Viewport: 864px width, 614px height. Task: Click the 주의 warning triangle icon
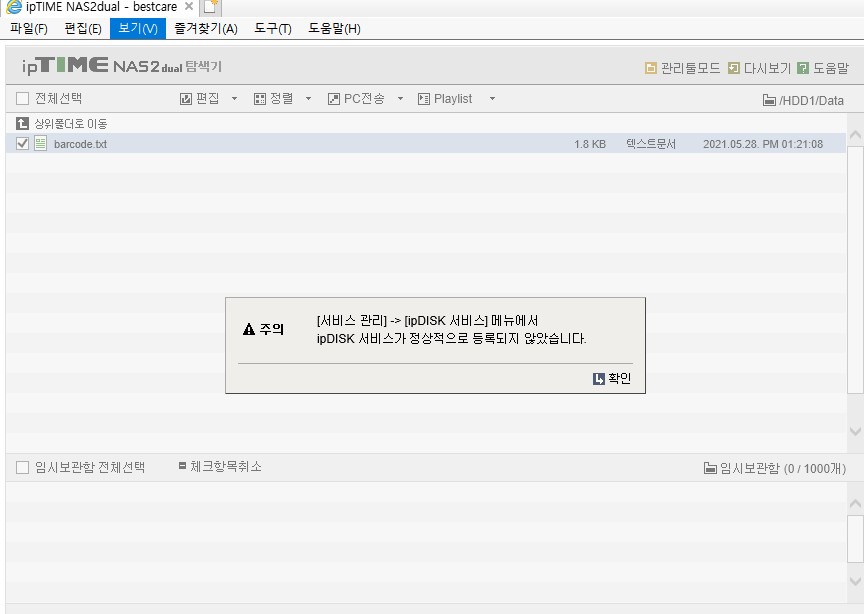(249, 330)
